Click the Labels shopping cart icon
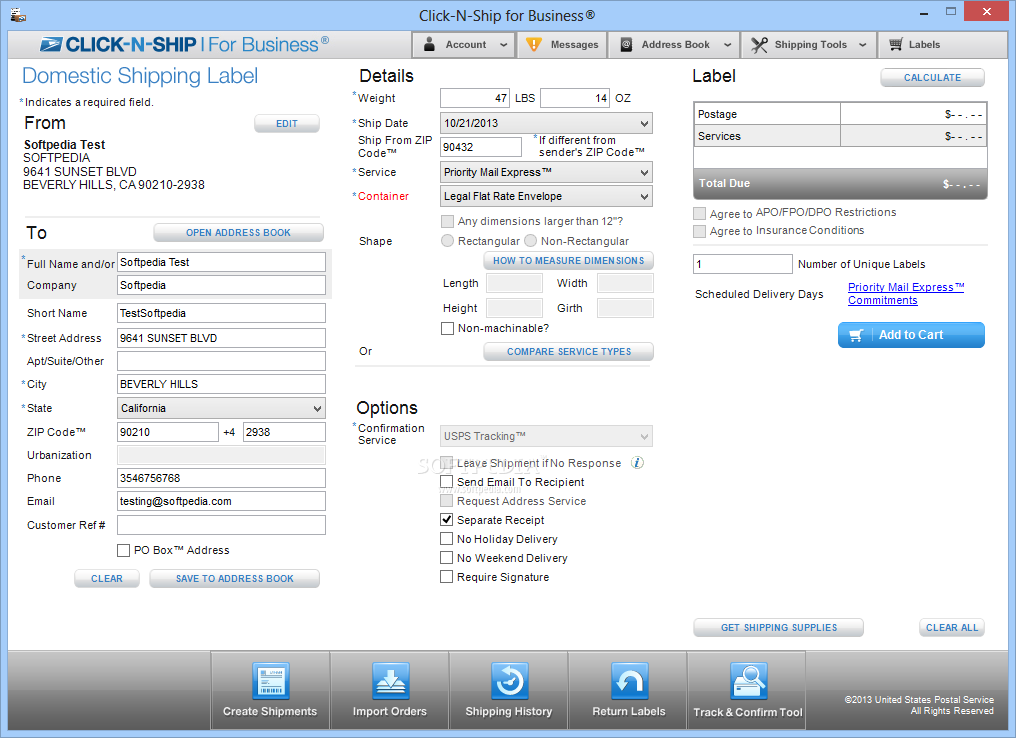Viewport: 1016px width, 738px height. coord(895,44)
